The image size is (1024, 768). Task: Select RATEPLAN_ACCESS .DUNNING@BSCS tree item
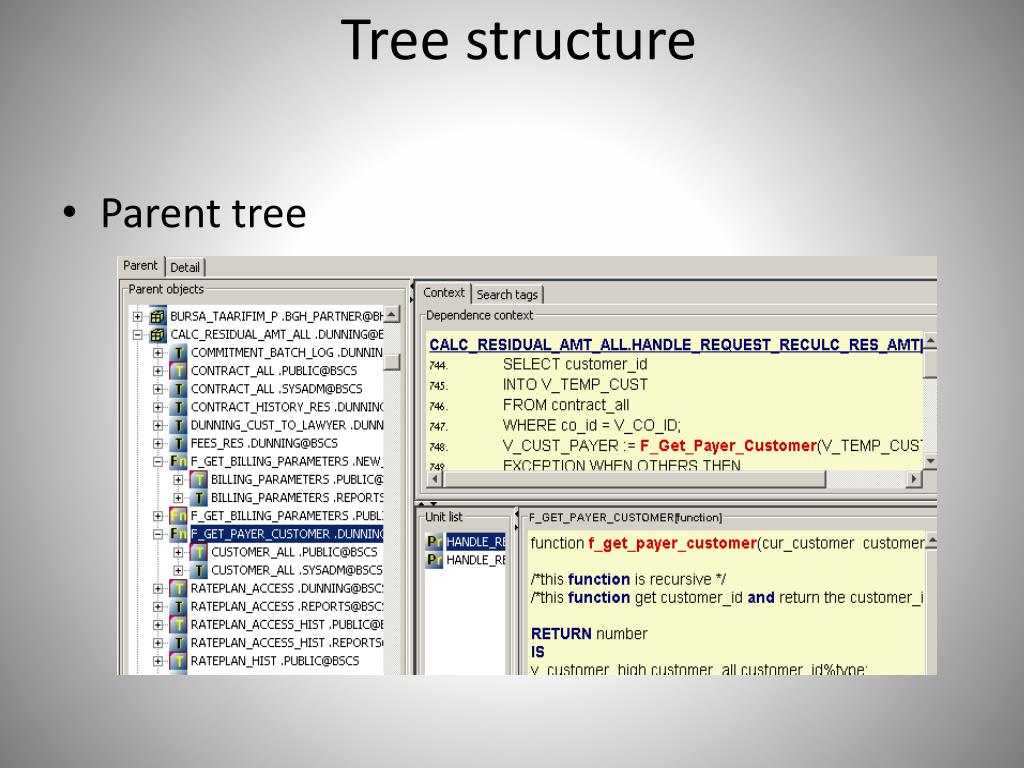pyautogui.click(x=286, y=588)
